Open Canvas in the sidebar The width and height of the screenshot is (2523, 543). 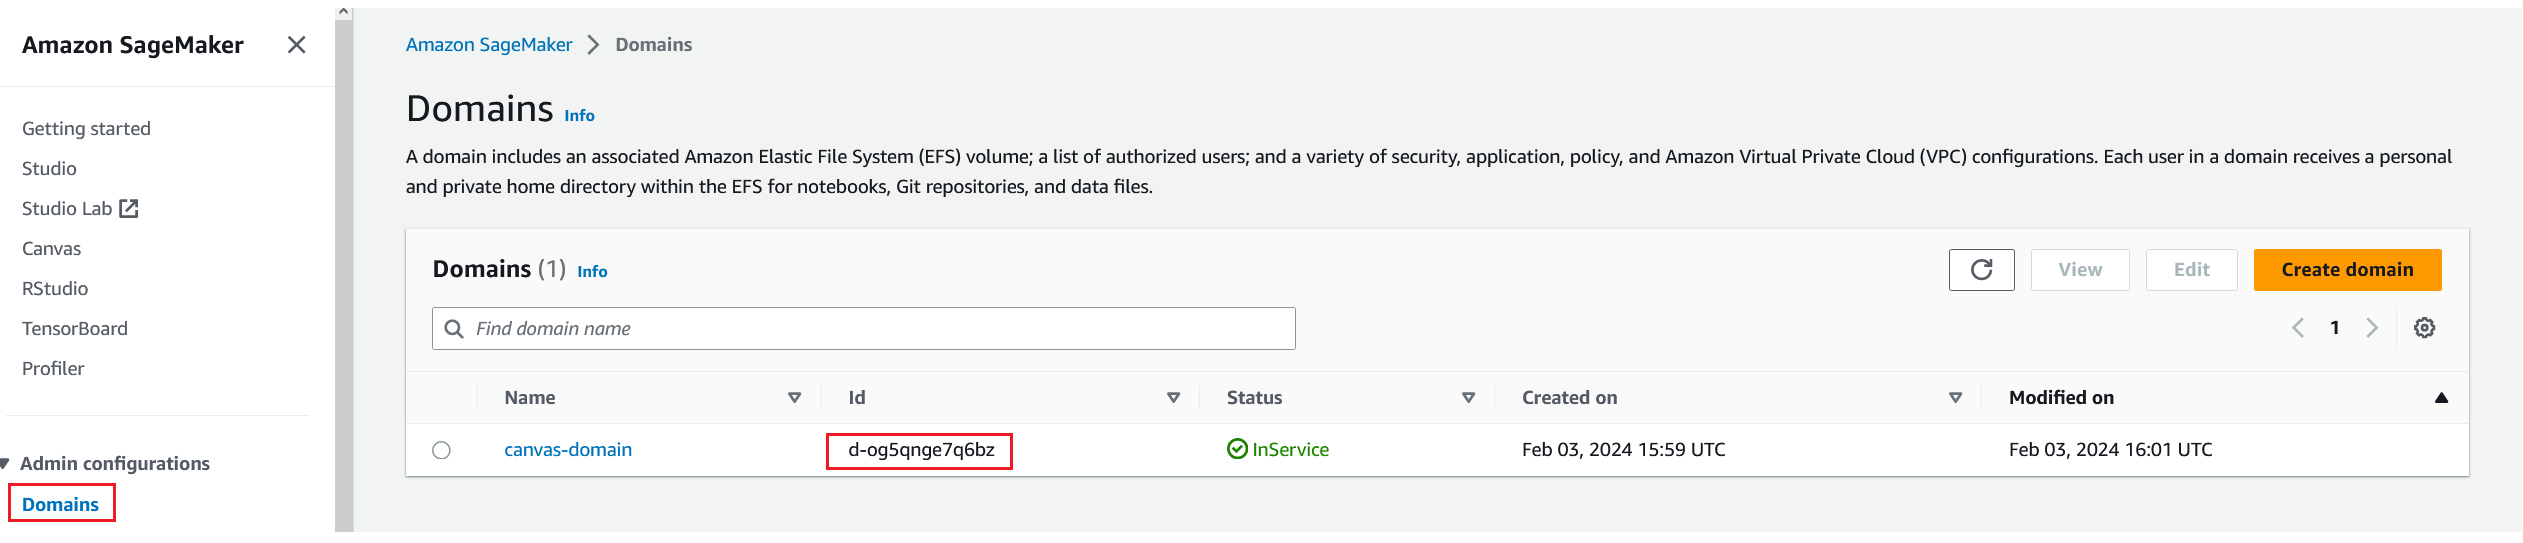[52, 248]
